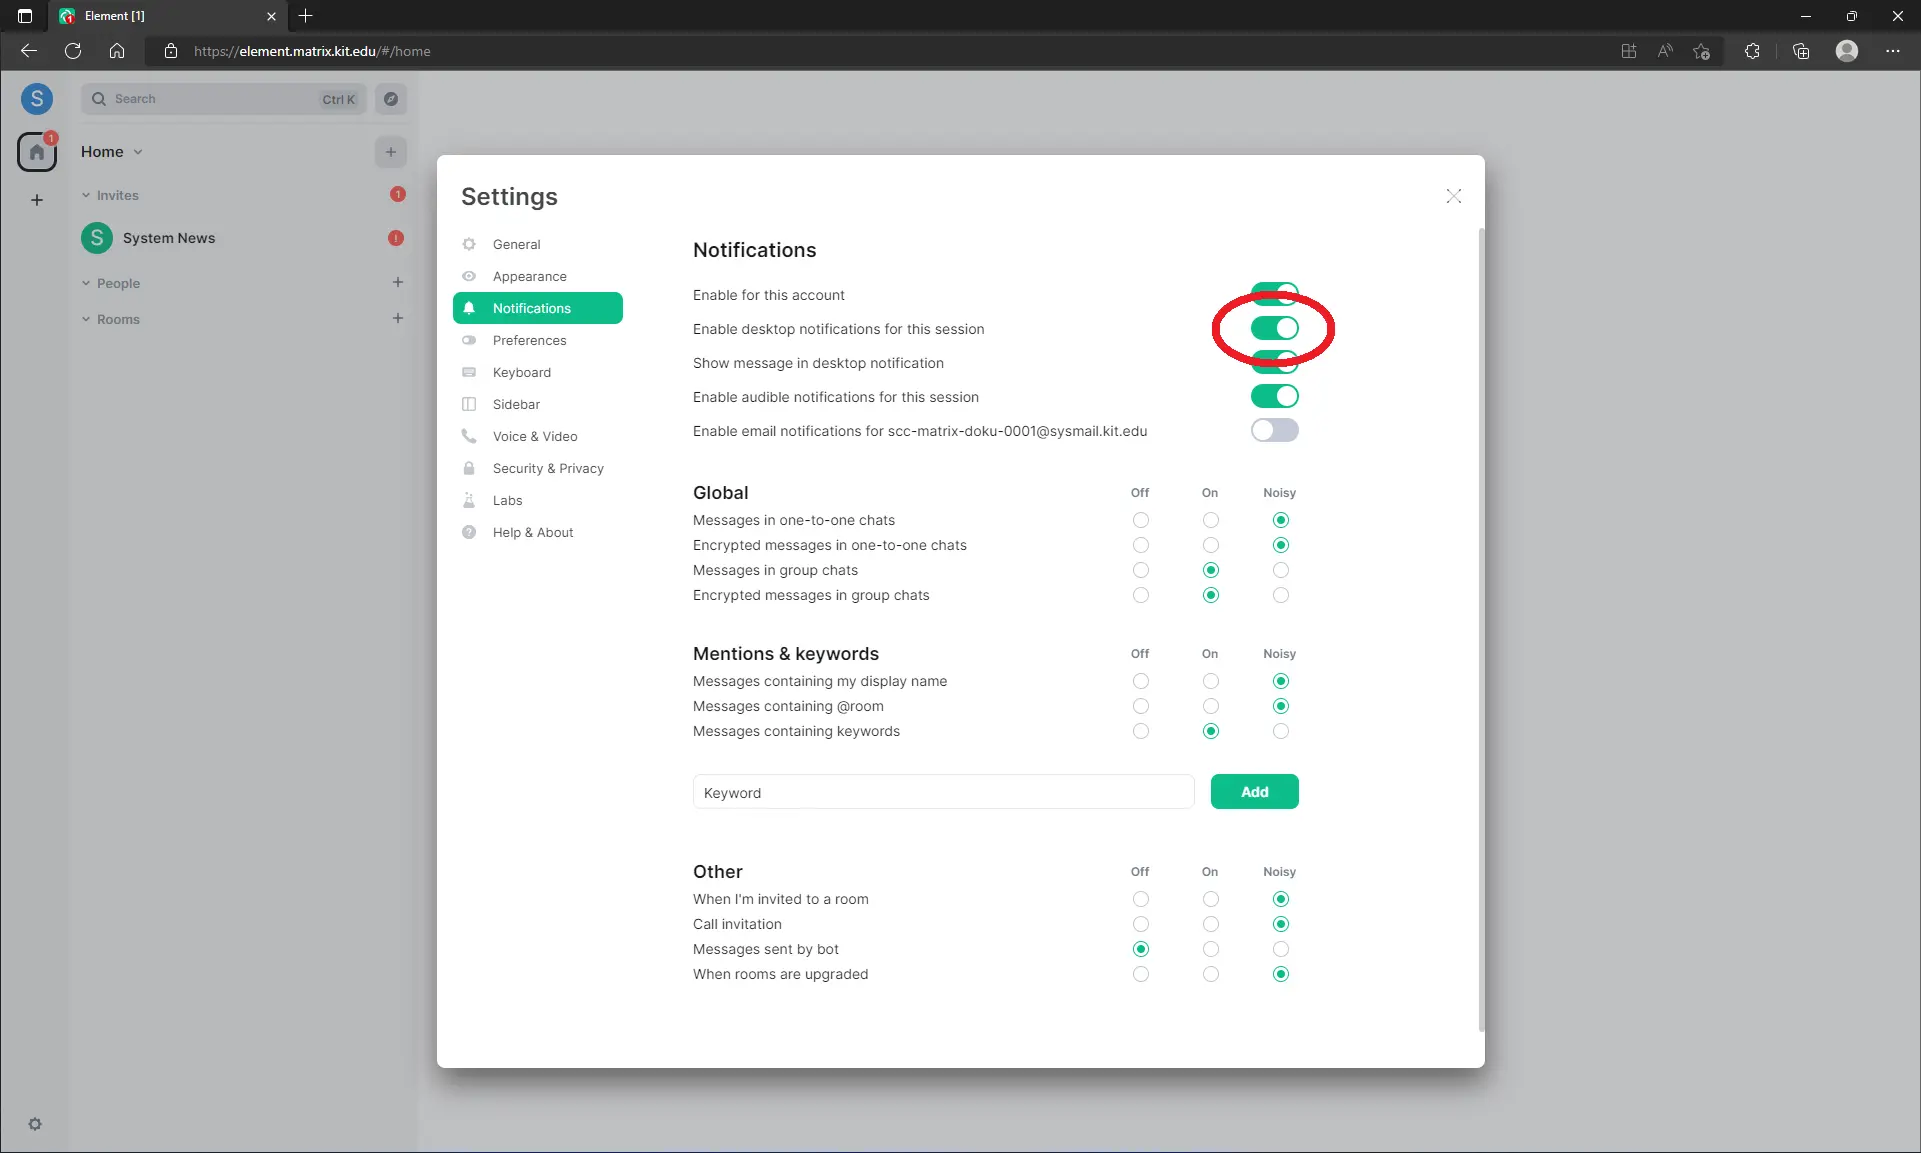1921x1153 pixels.
Task: Open the Sidebar settings section
Action: [x=514, y=404]
